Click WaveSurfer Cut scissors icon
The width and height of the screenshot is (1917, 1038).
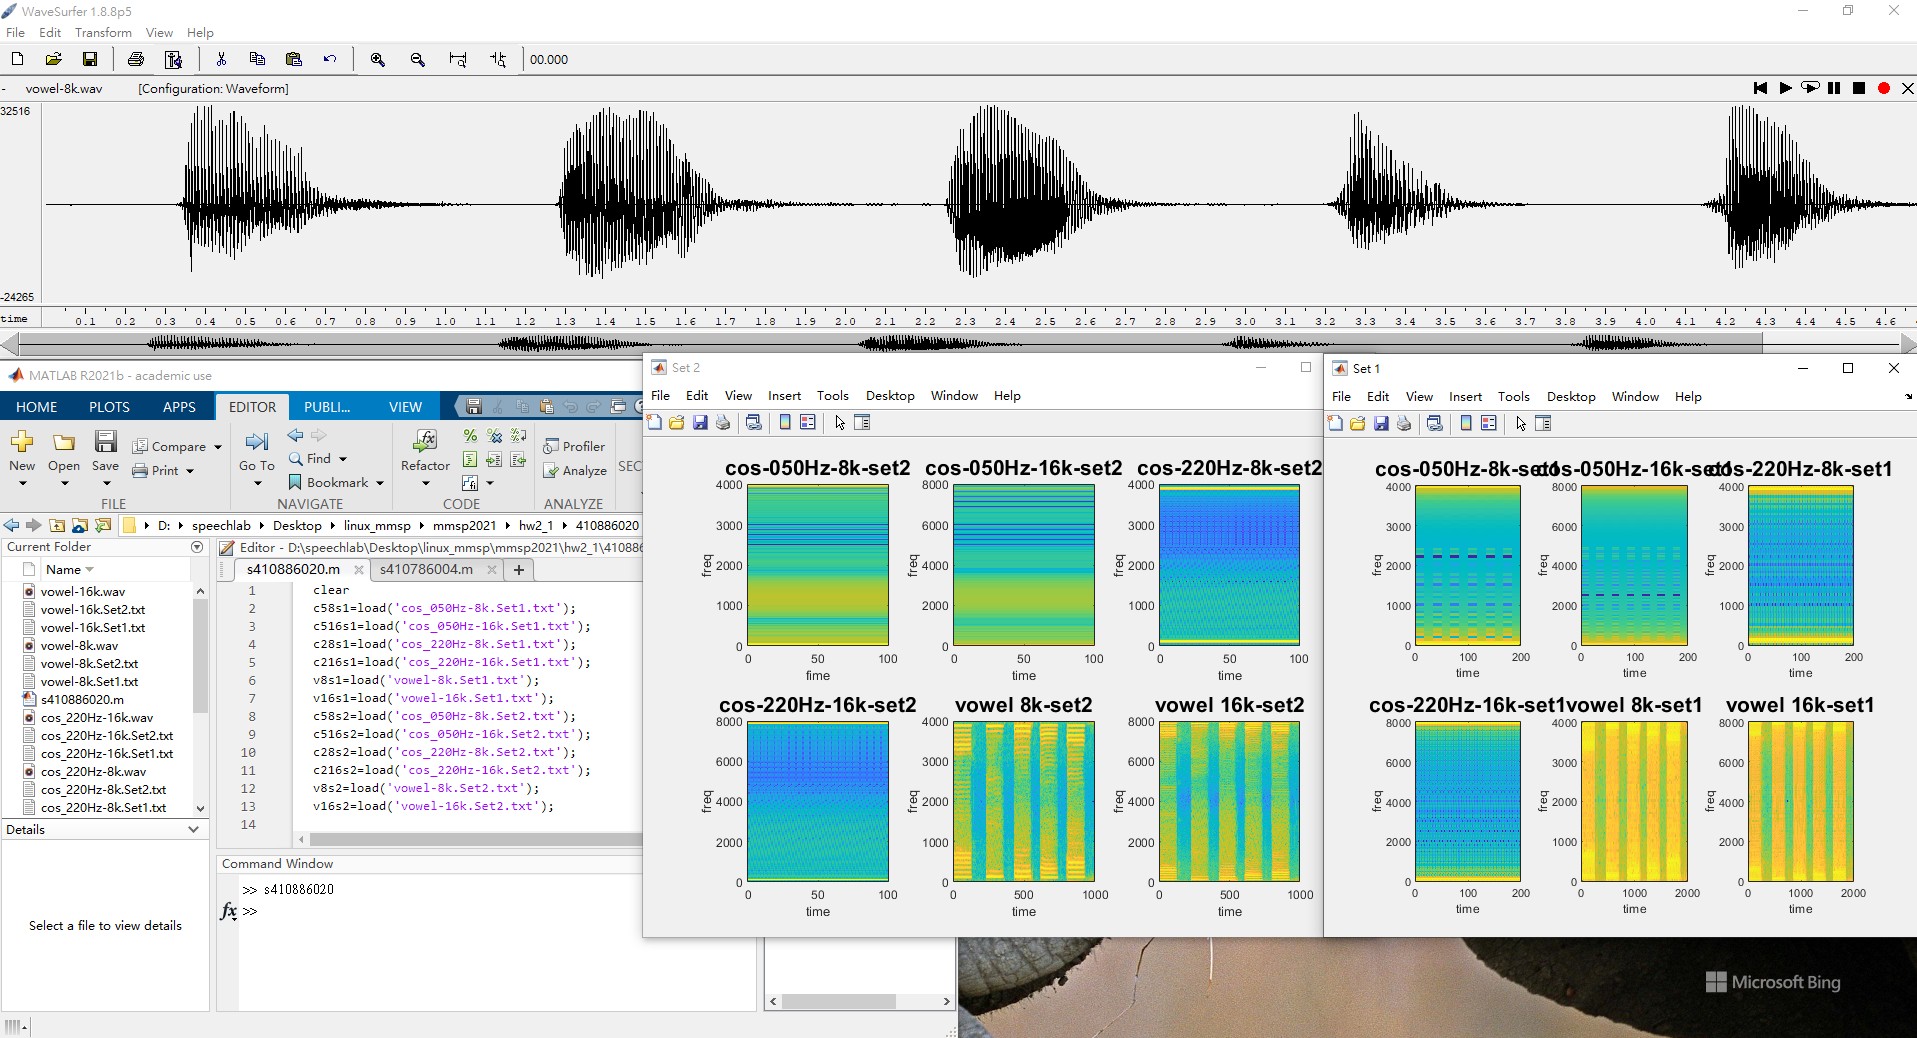click(x=221, y=59)
